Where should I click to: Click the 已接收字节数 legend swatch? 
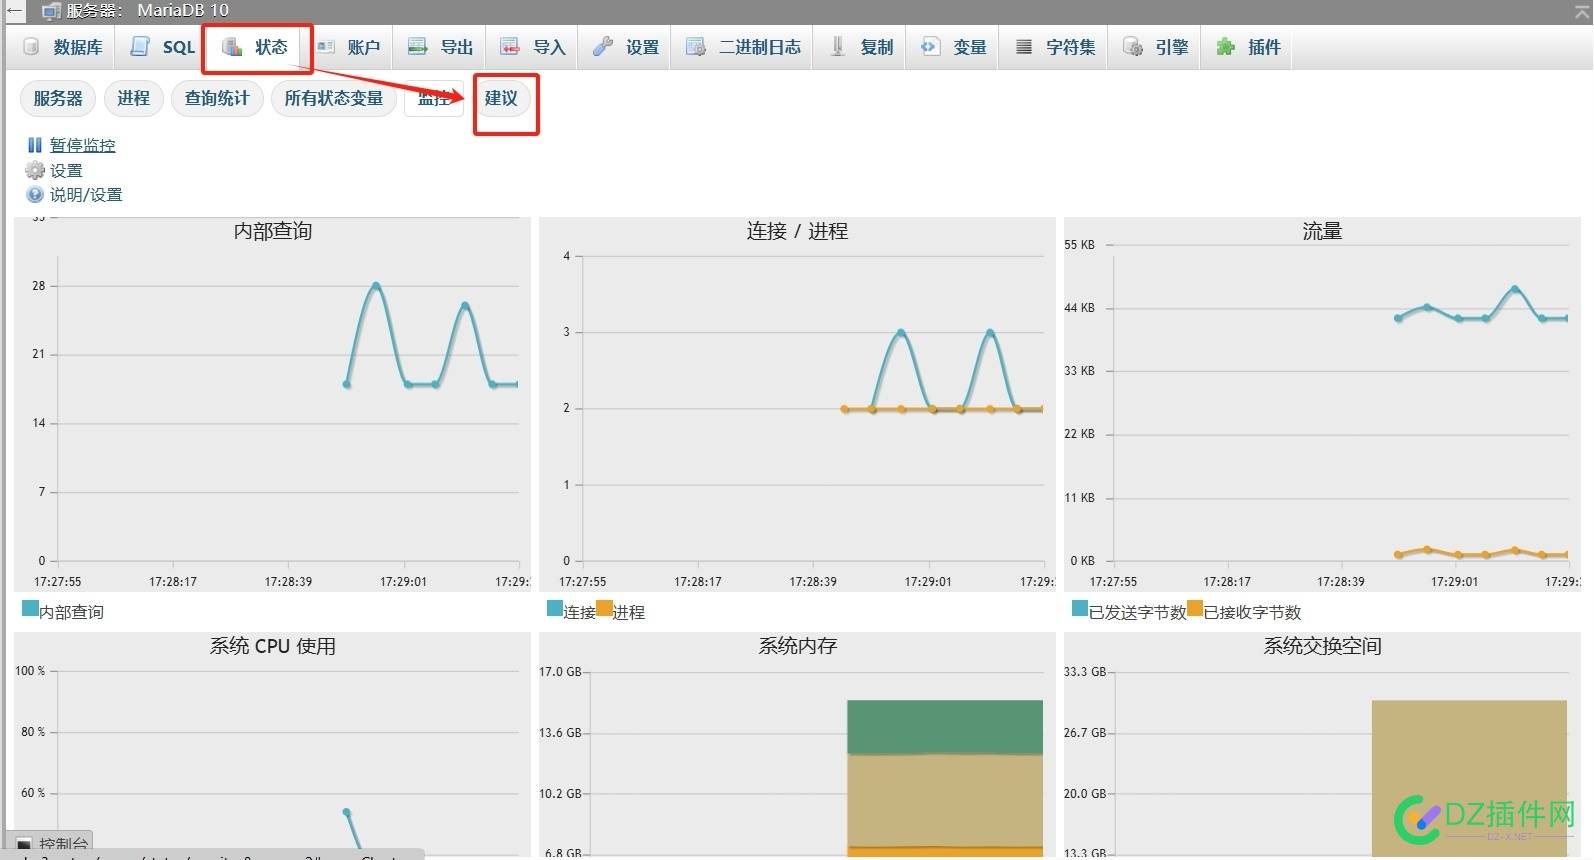[x=1195, y=608]
